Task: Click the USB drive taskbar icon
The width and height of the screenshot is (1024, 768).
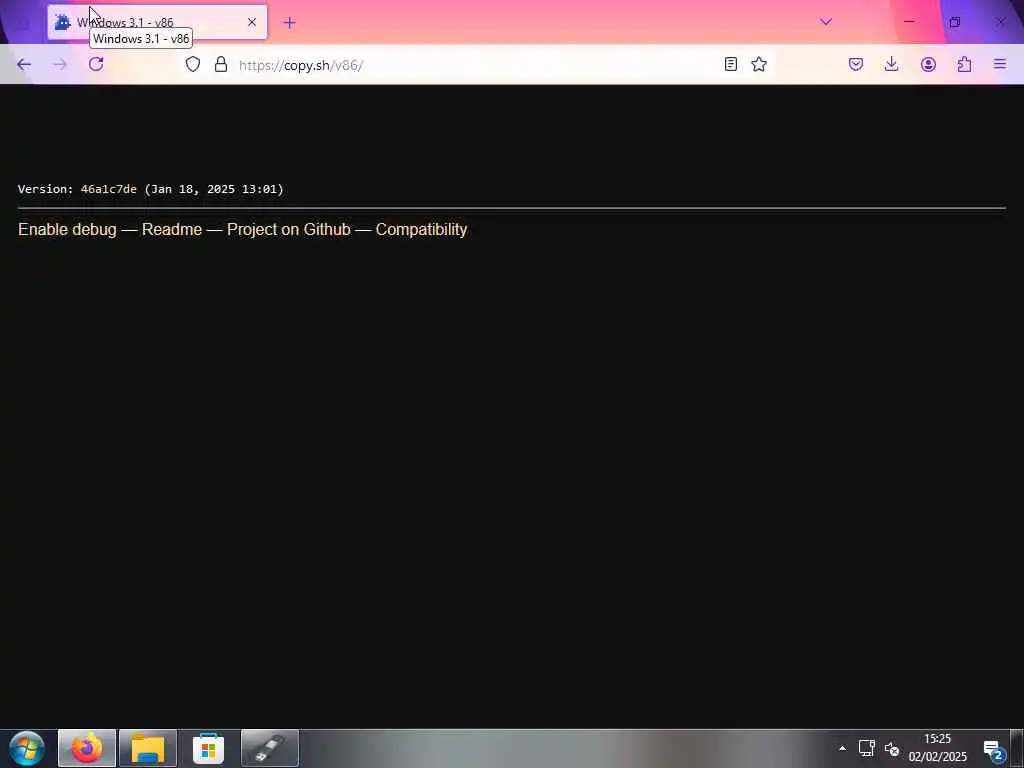Action: coord(270,748)
